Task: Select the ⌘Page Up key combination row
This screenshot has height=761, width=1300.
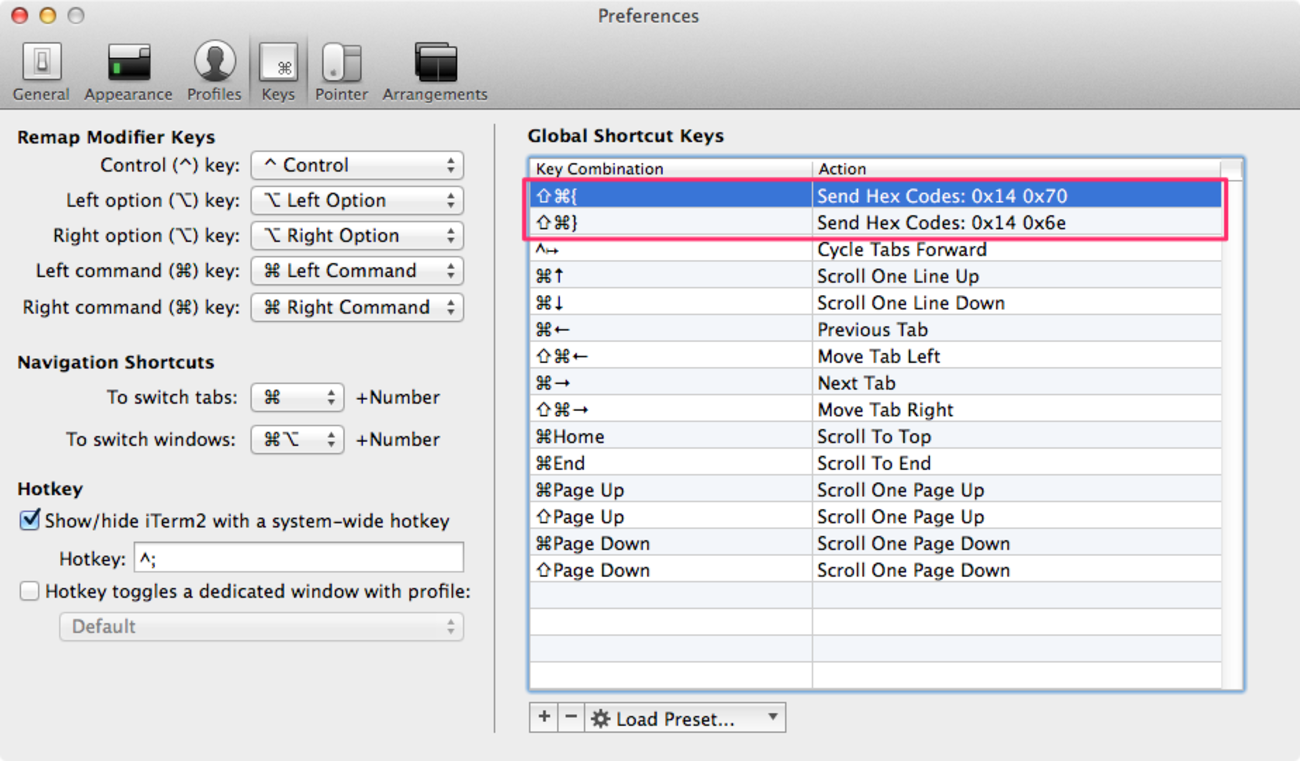Action: pos(876,490)
